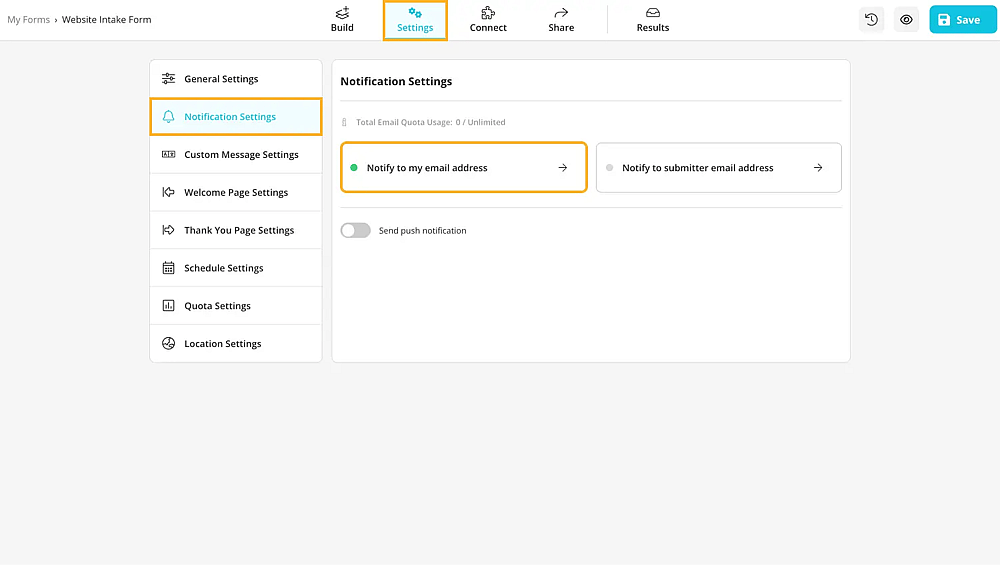
Task: Click the email quota info icon
Action: 344,122
